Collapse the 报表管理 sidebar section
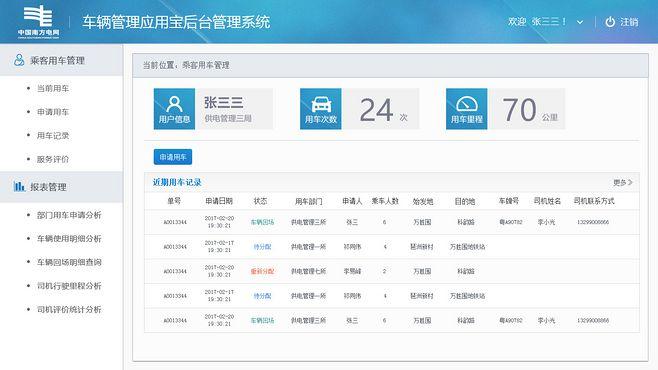Image resolution: width=658 pixels, height=370 pixels. tap(61, 187)
